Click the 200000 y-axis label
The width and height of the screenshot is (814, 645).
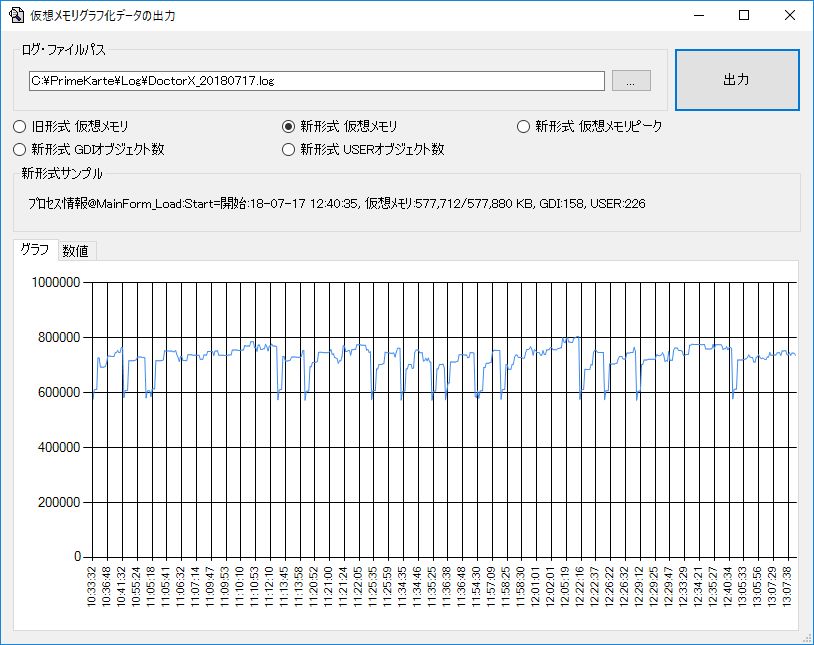59,503
